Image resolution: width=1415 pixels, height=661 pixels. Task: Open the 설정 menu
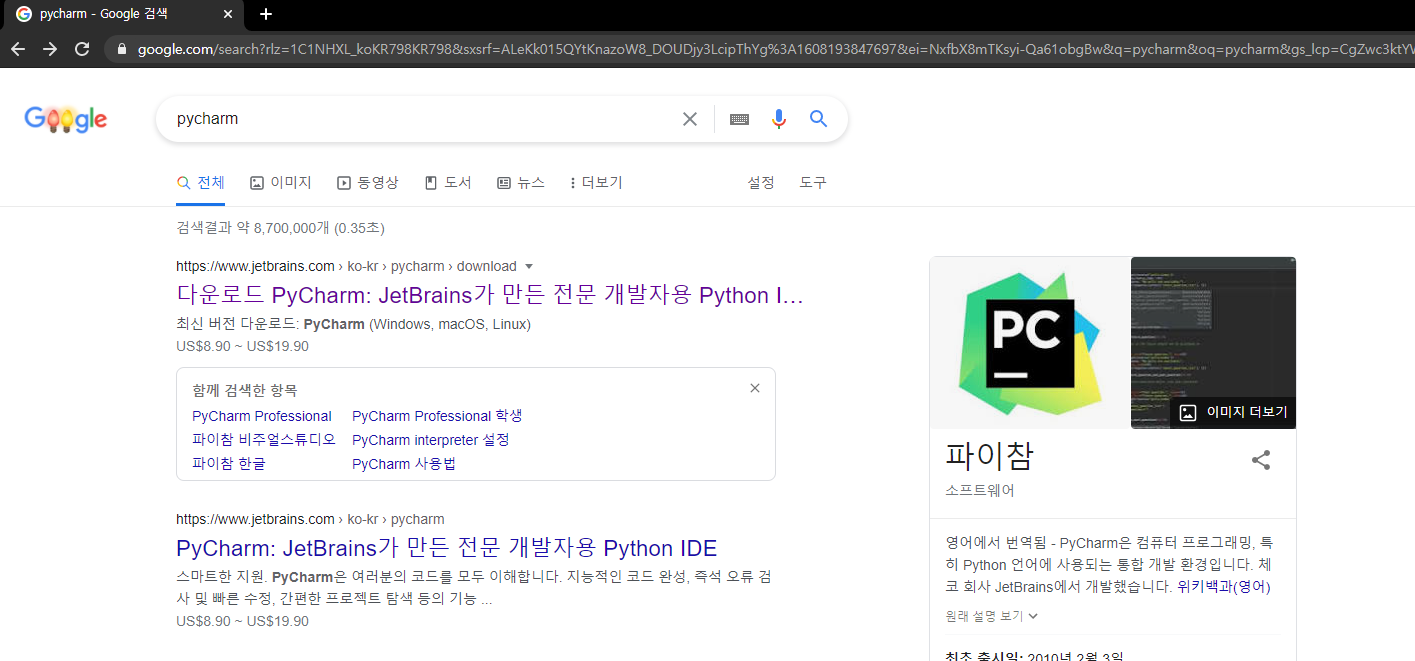[x=761, y=182]
